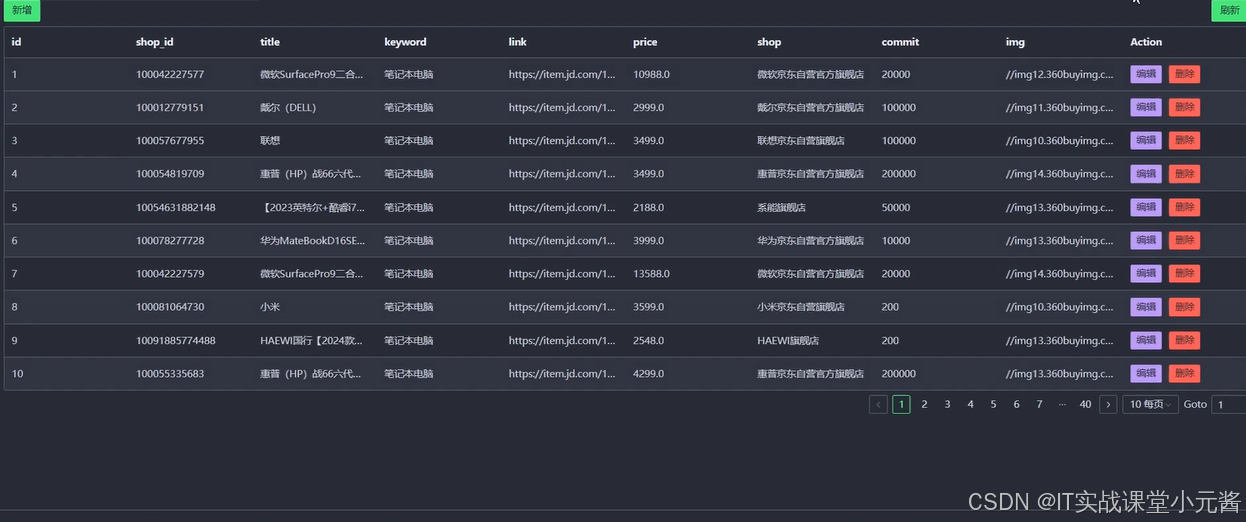
Task: Edit row with price 4299.0
Action: click(x=1146, y=373)
